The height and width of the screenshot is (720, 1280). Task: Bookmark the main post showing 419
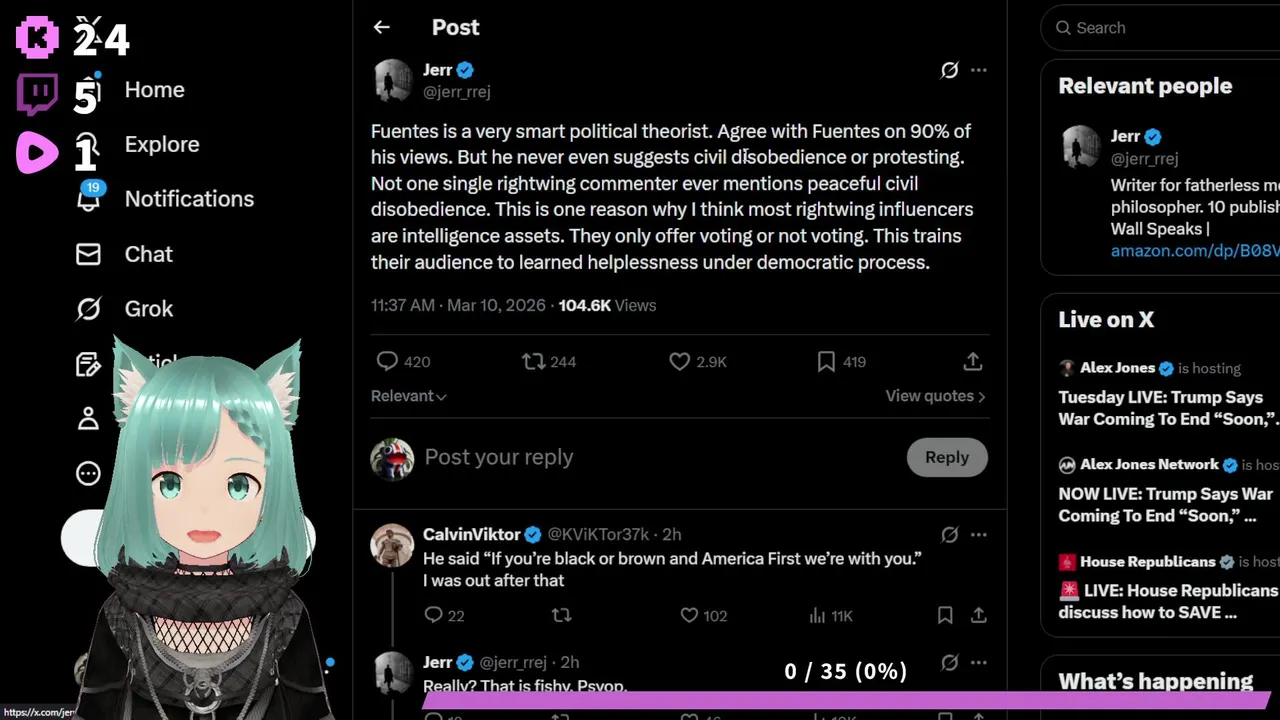point(826,362)
